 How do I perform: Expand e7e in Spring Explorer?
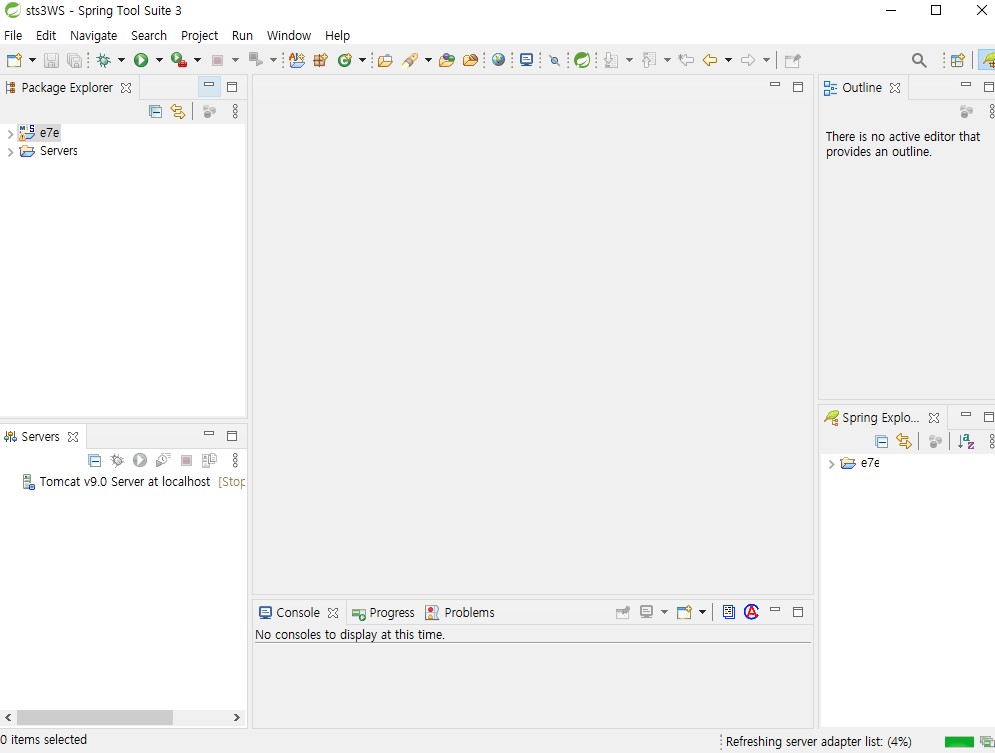click(831, 464)
